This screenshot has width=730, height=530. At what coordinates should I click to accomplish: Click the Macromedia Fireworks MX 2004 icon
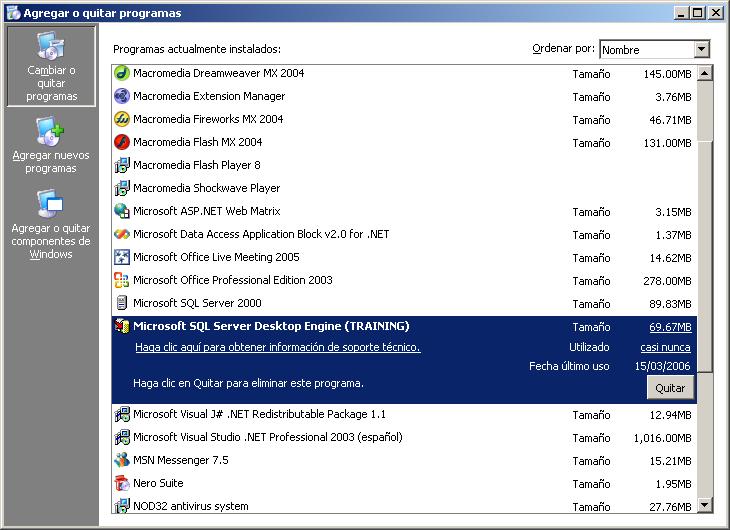[x=122, y=119]
